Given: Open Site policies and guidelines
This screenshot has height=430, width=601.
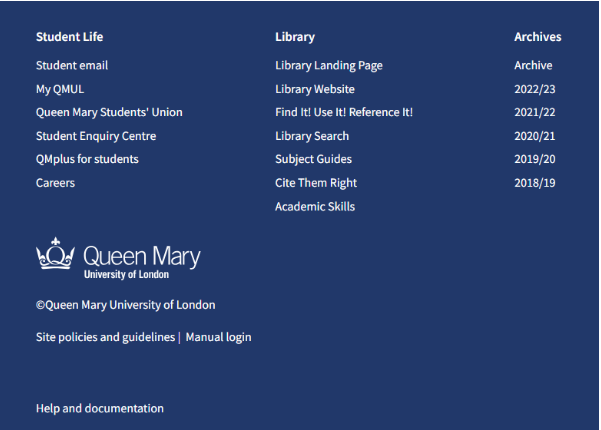Looking at the screenshot, I should [x=105, y=337].
